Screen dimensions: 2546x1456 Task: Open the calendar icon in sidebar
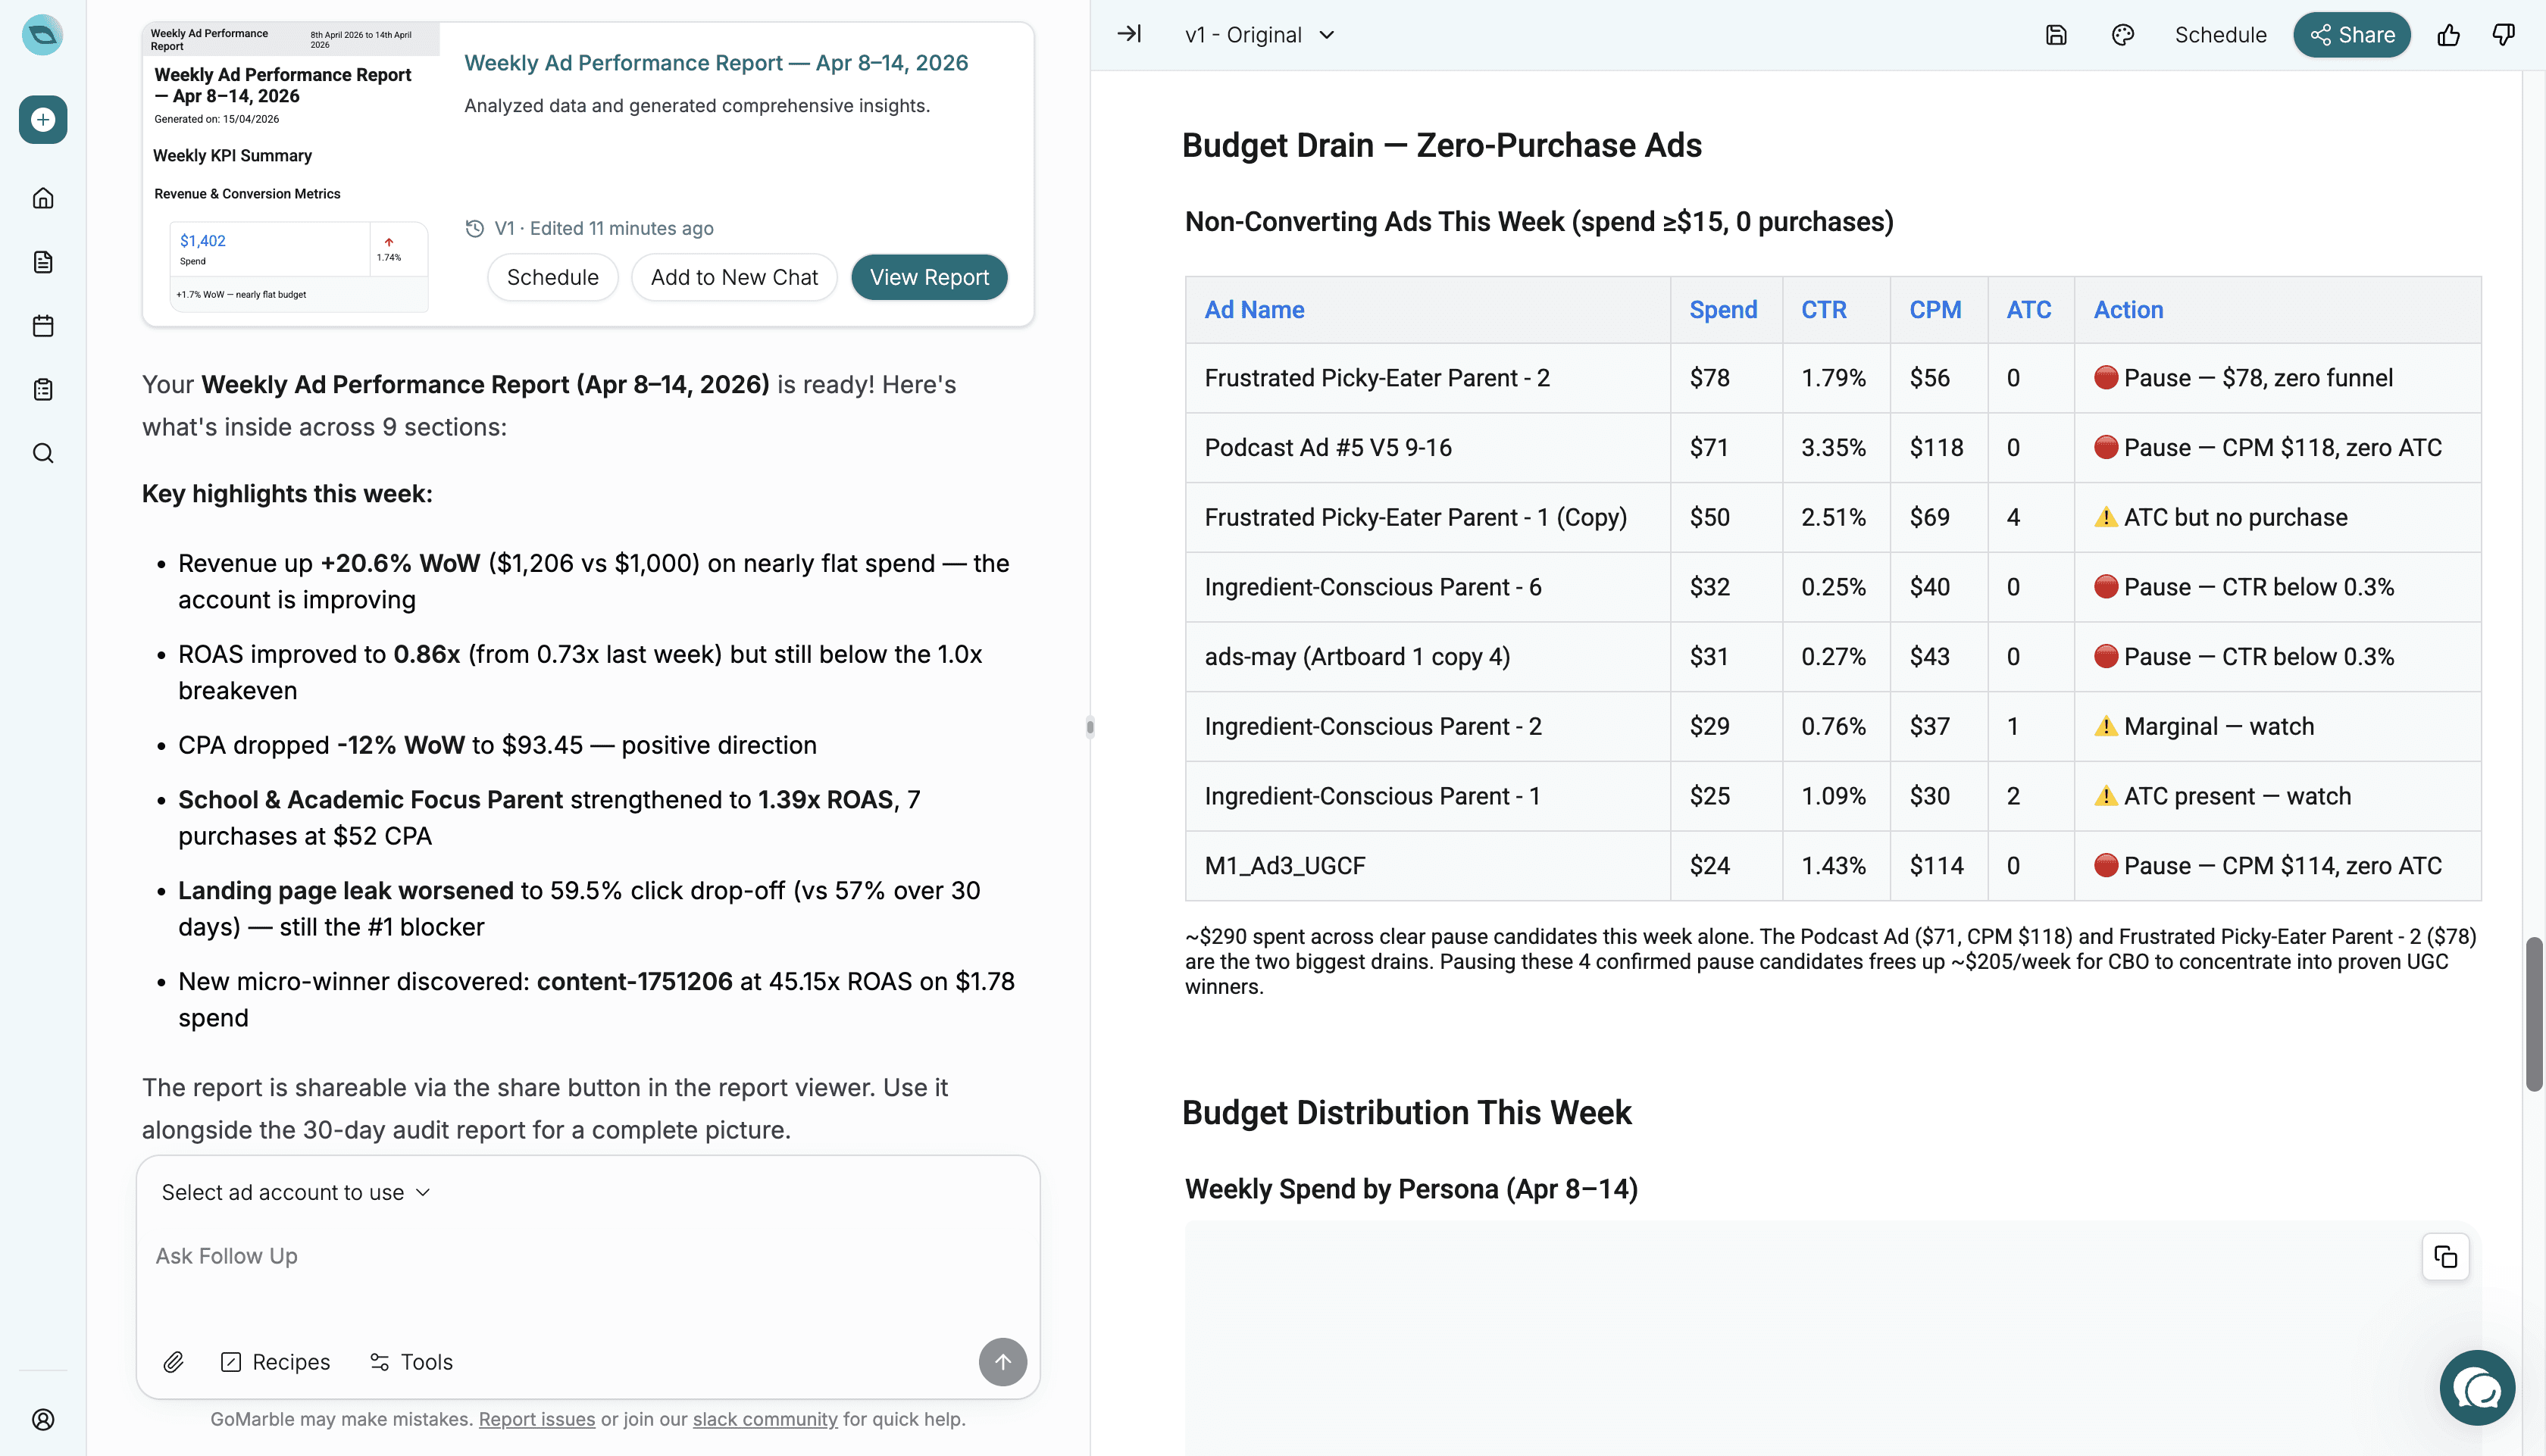[x=43, y=326]
